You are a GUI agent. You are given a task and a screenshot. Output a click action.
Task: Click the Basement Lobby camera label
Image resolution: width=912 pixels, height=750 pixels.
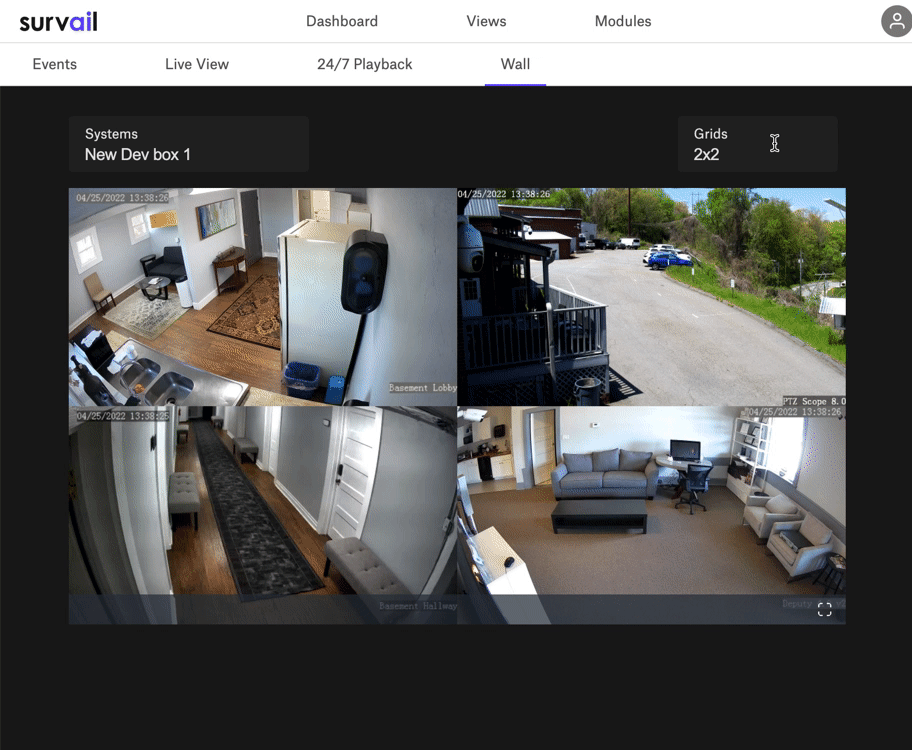[423, 388]
